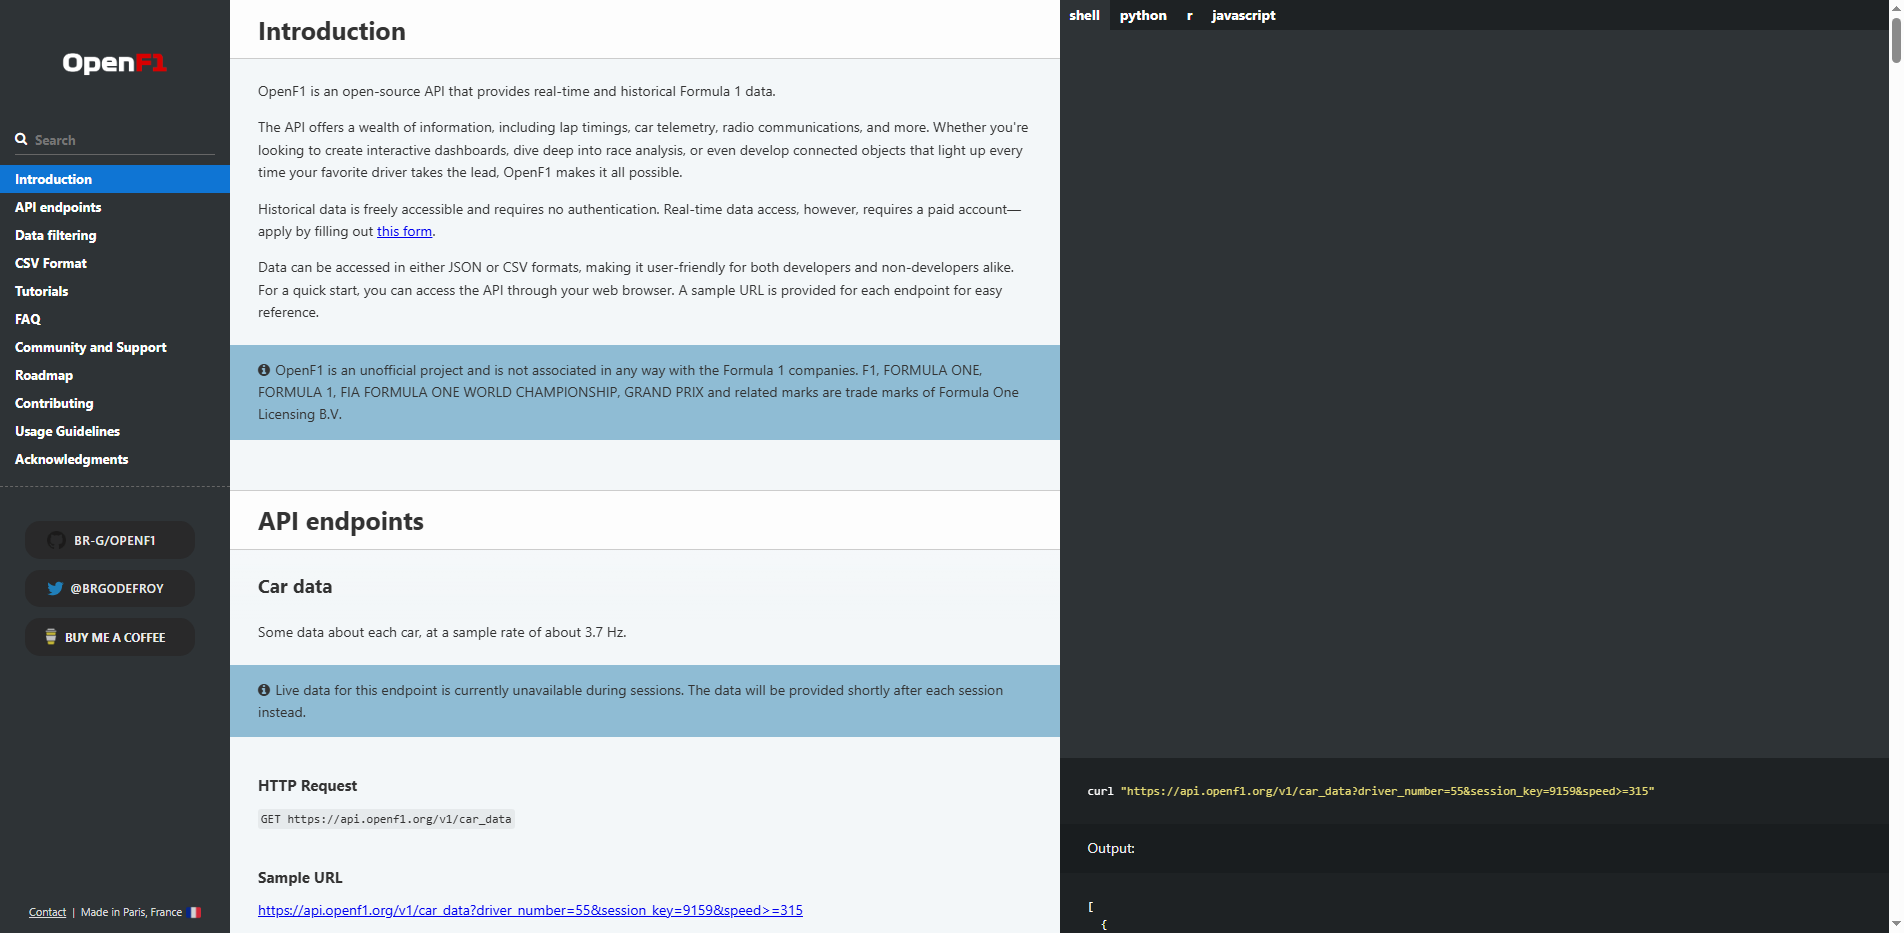Click 'Some data about each car' sentence
This screenshot has height=933, width=1904.
coord(442,632)
